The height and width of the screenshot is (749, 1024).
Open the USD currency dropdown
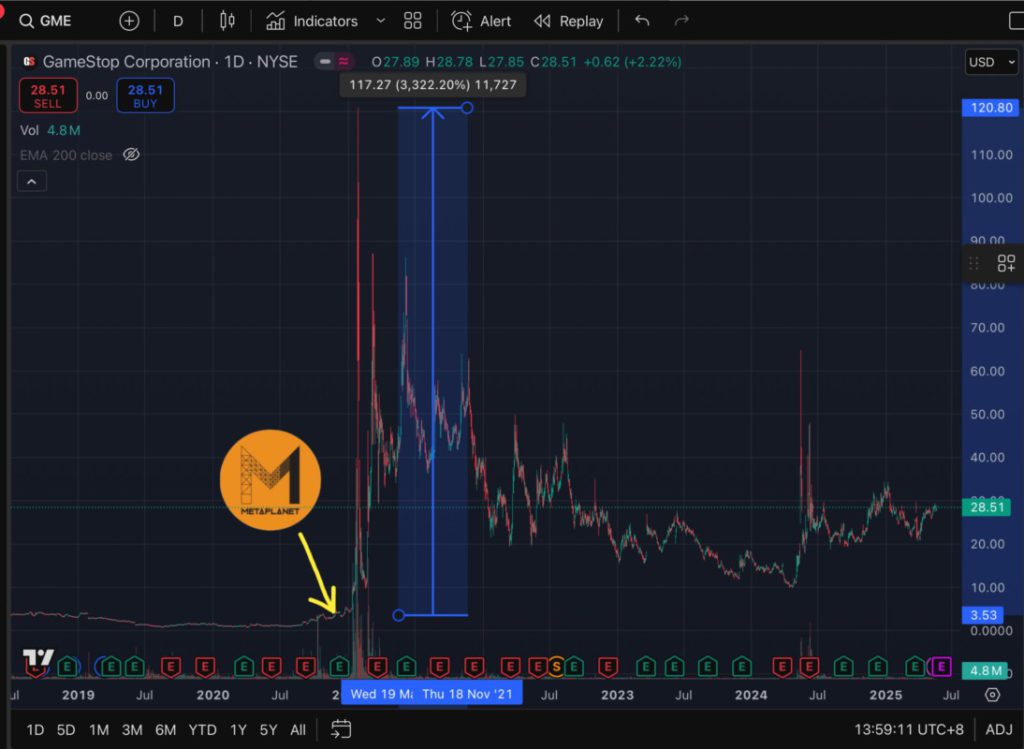(x=988, y=62)
